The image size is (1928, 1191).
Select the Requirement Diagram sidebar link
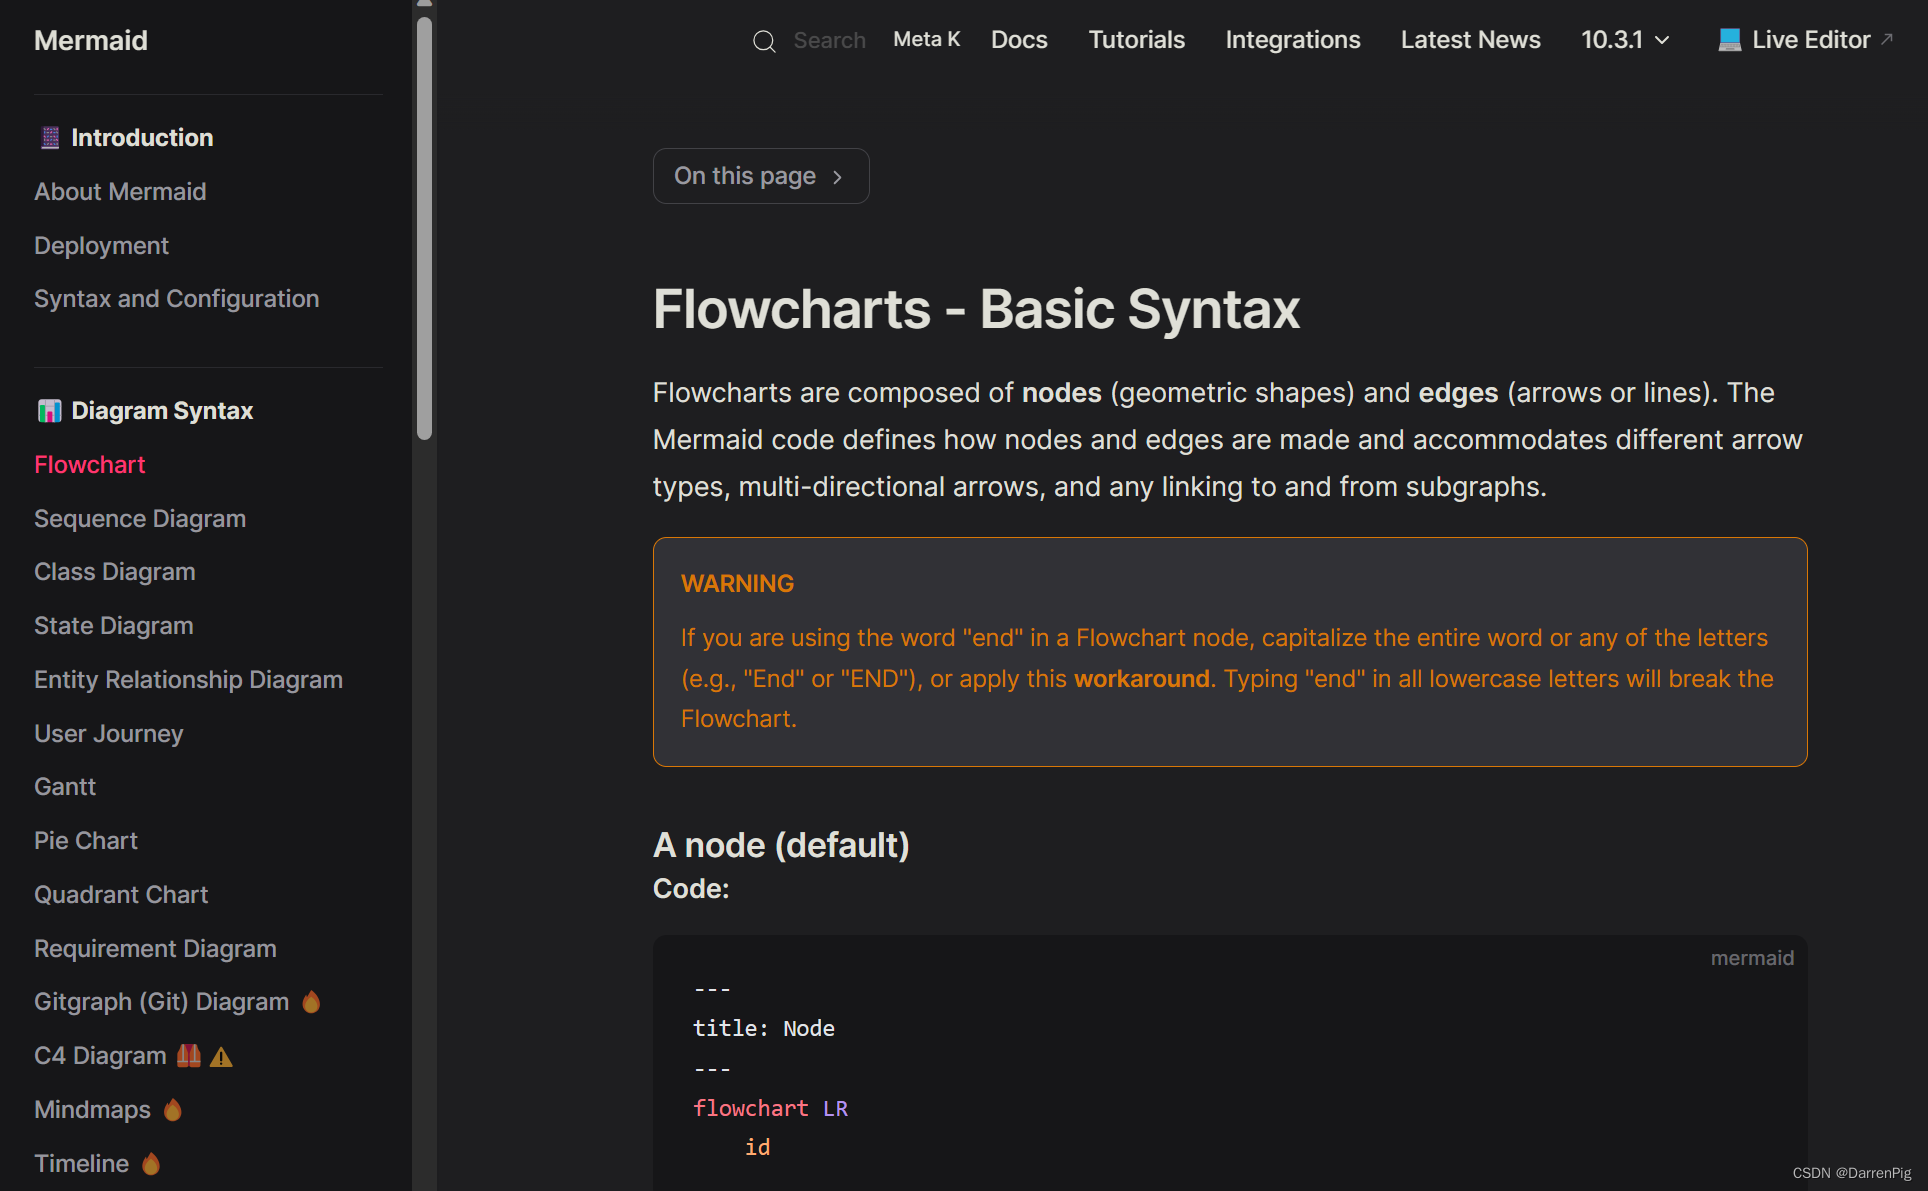click(x=156, y=947)
